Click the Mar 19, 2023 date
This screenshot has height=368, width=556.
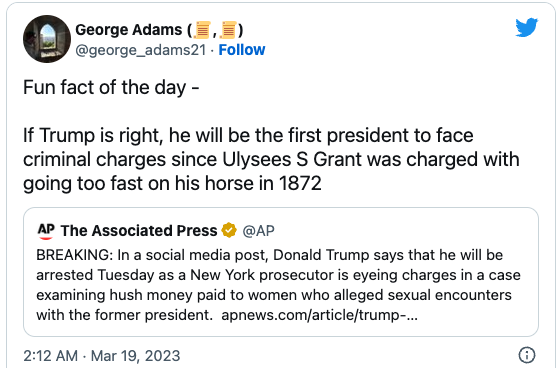click(x=135, y=356)
